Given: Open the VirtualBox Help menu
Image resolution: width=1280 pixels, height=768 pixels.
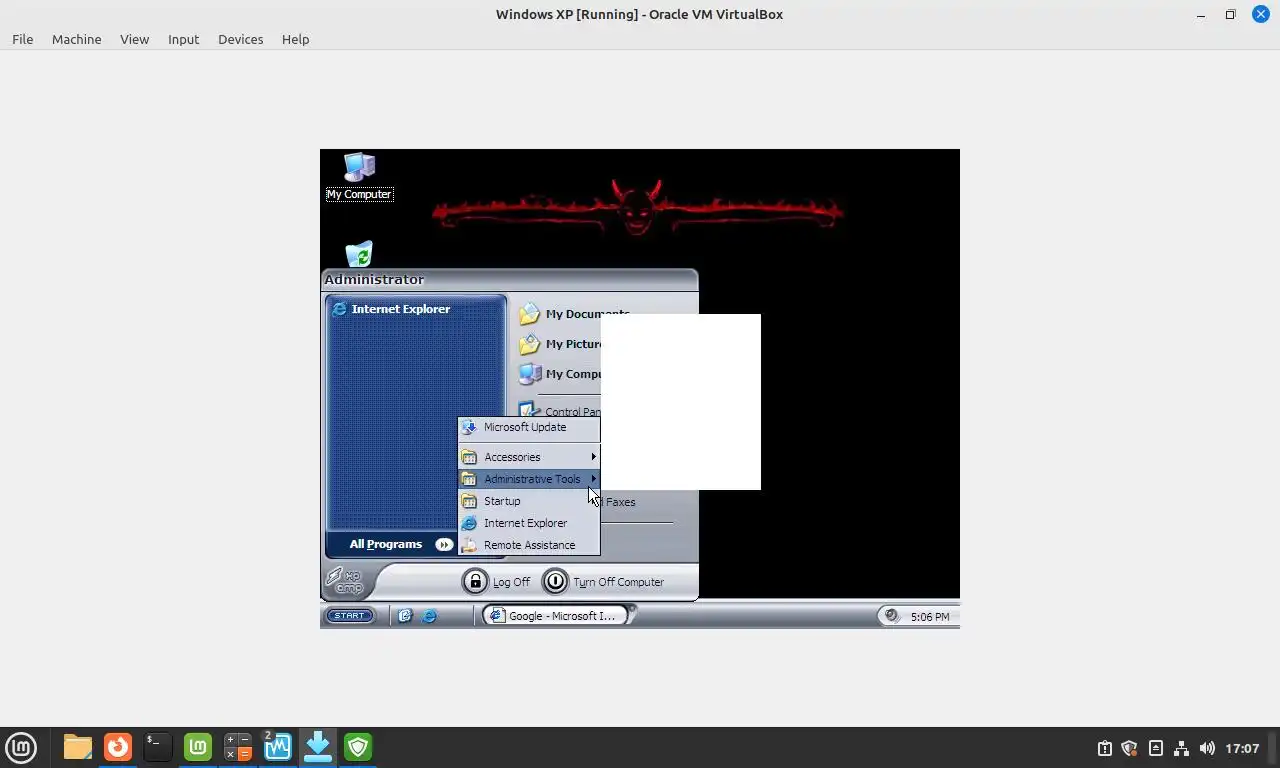Looking at the screenshot, I should click(x=295, y=39).
